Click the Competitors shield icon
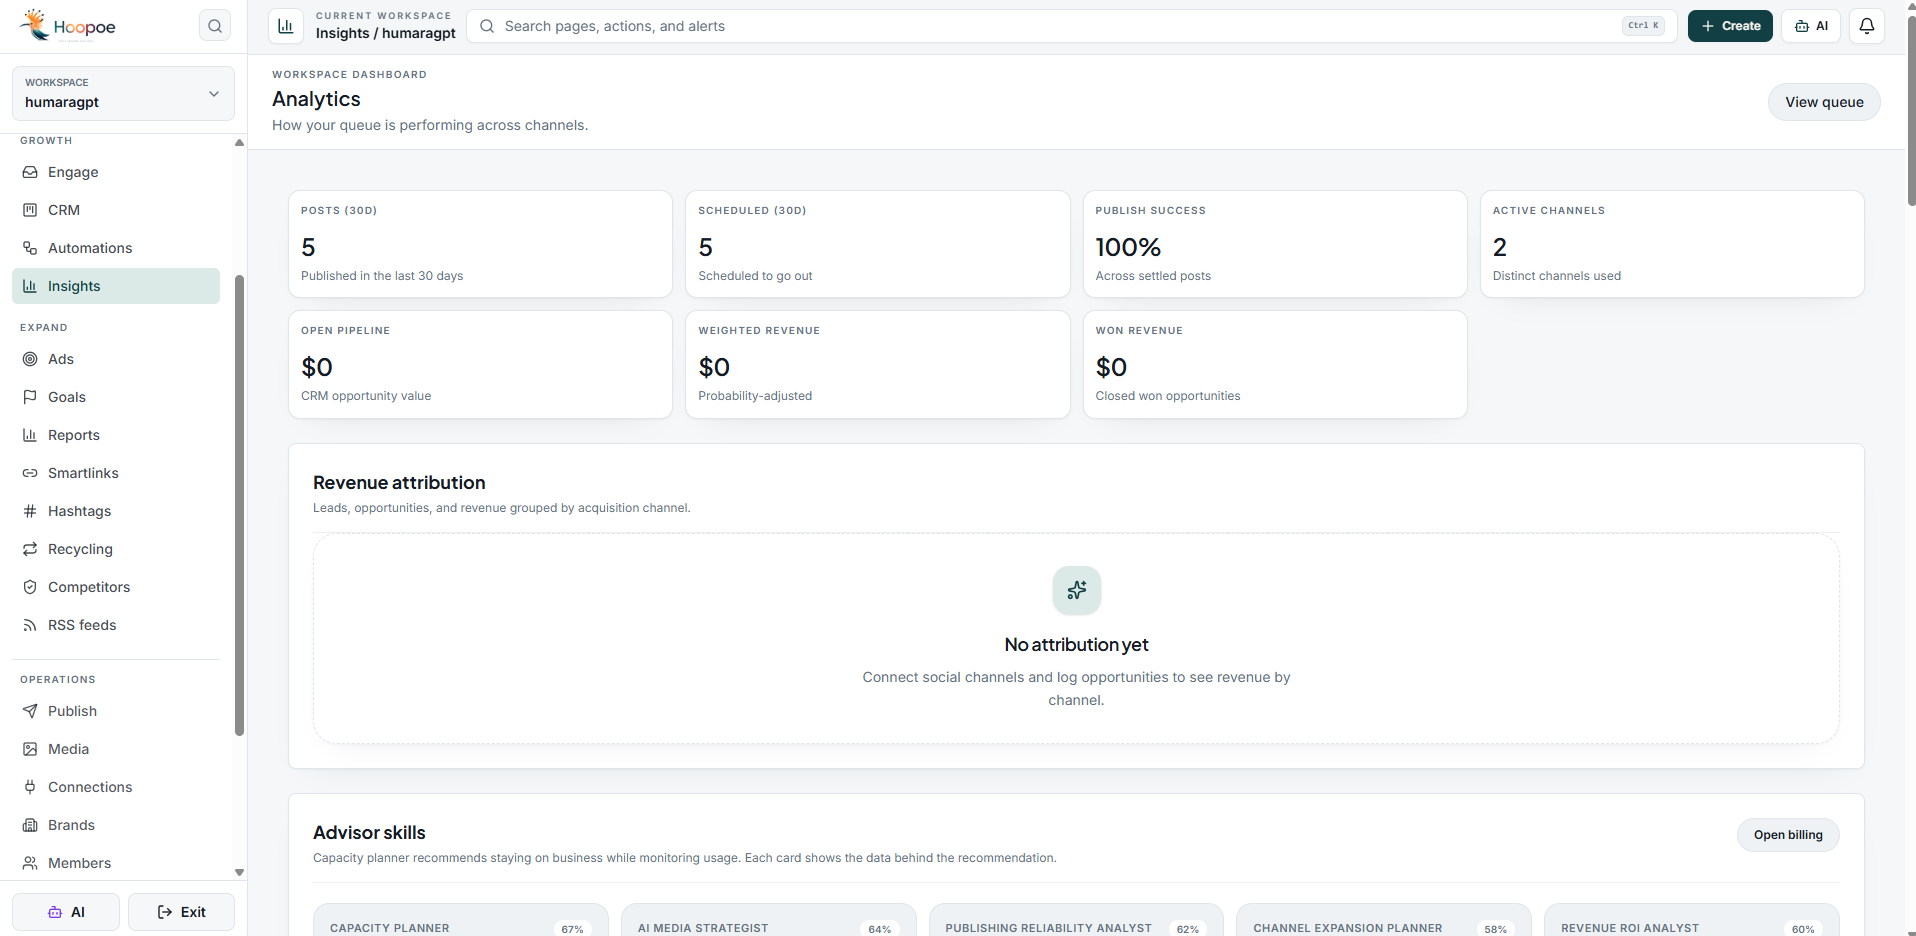1916x936 pixels. click(30, 587)
